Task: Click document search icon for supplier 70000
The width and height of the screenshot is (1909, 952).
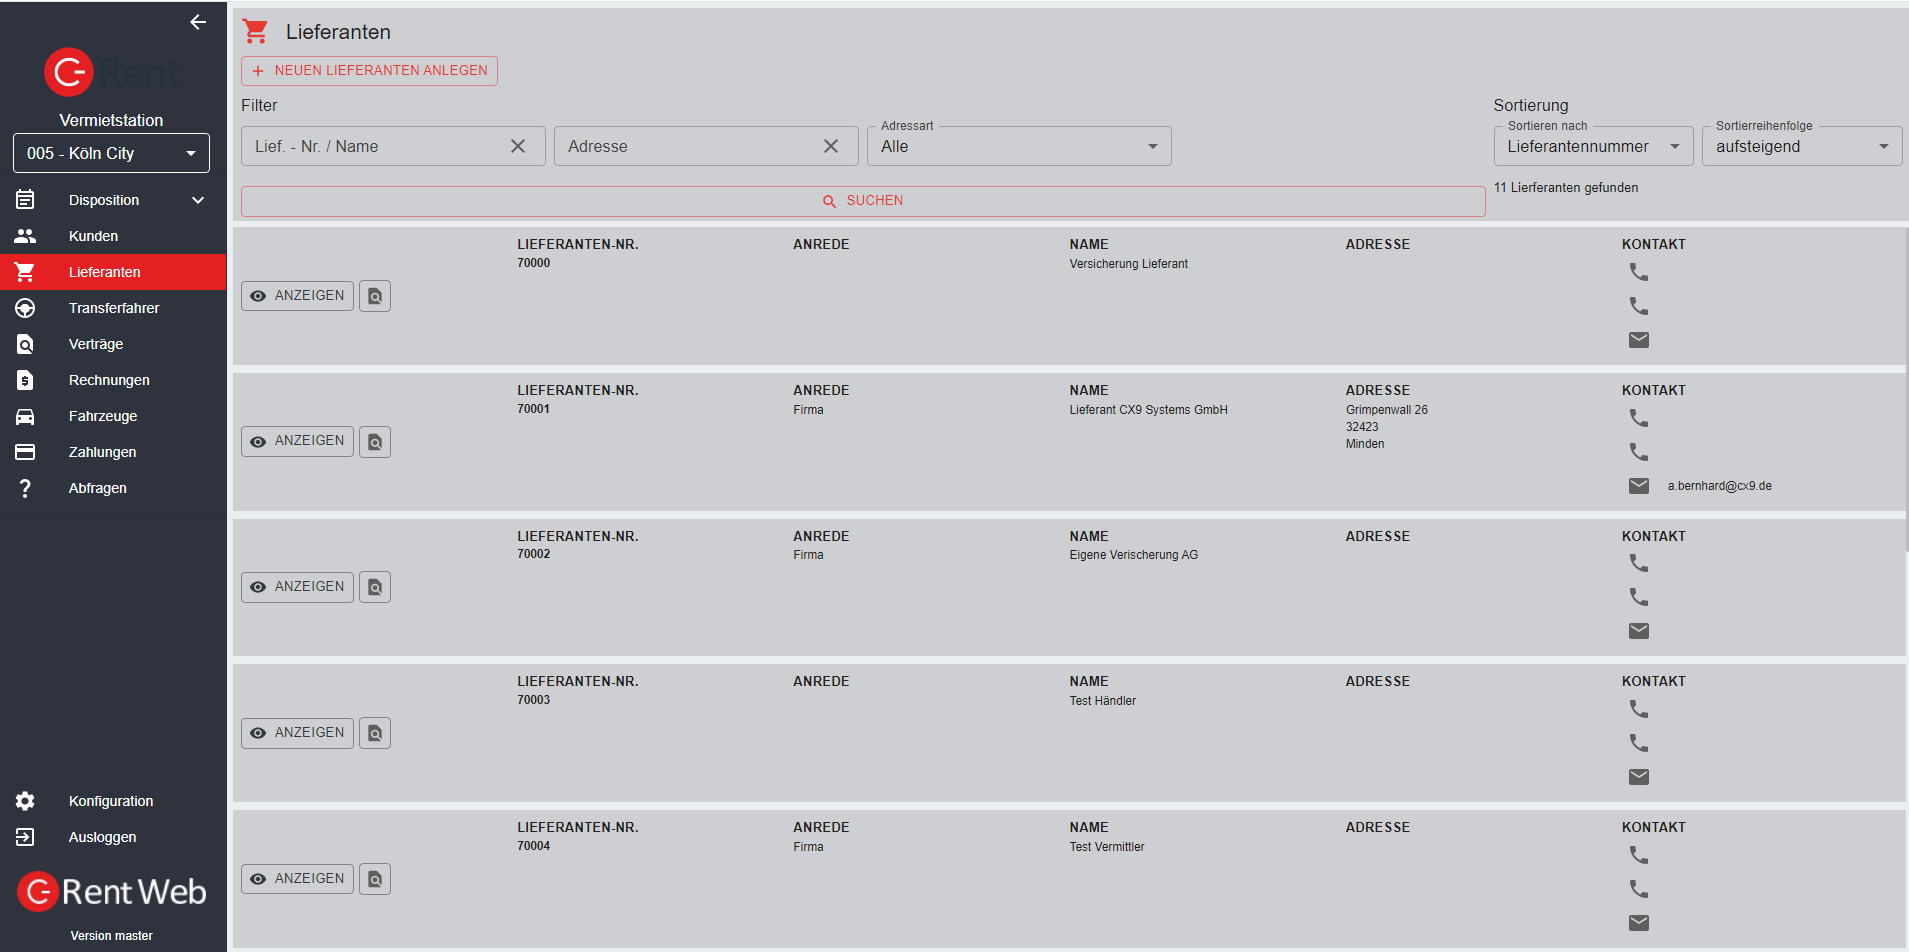Action: (x=375, y=296)
